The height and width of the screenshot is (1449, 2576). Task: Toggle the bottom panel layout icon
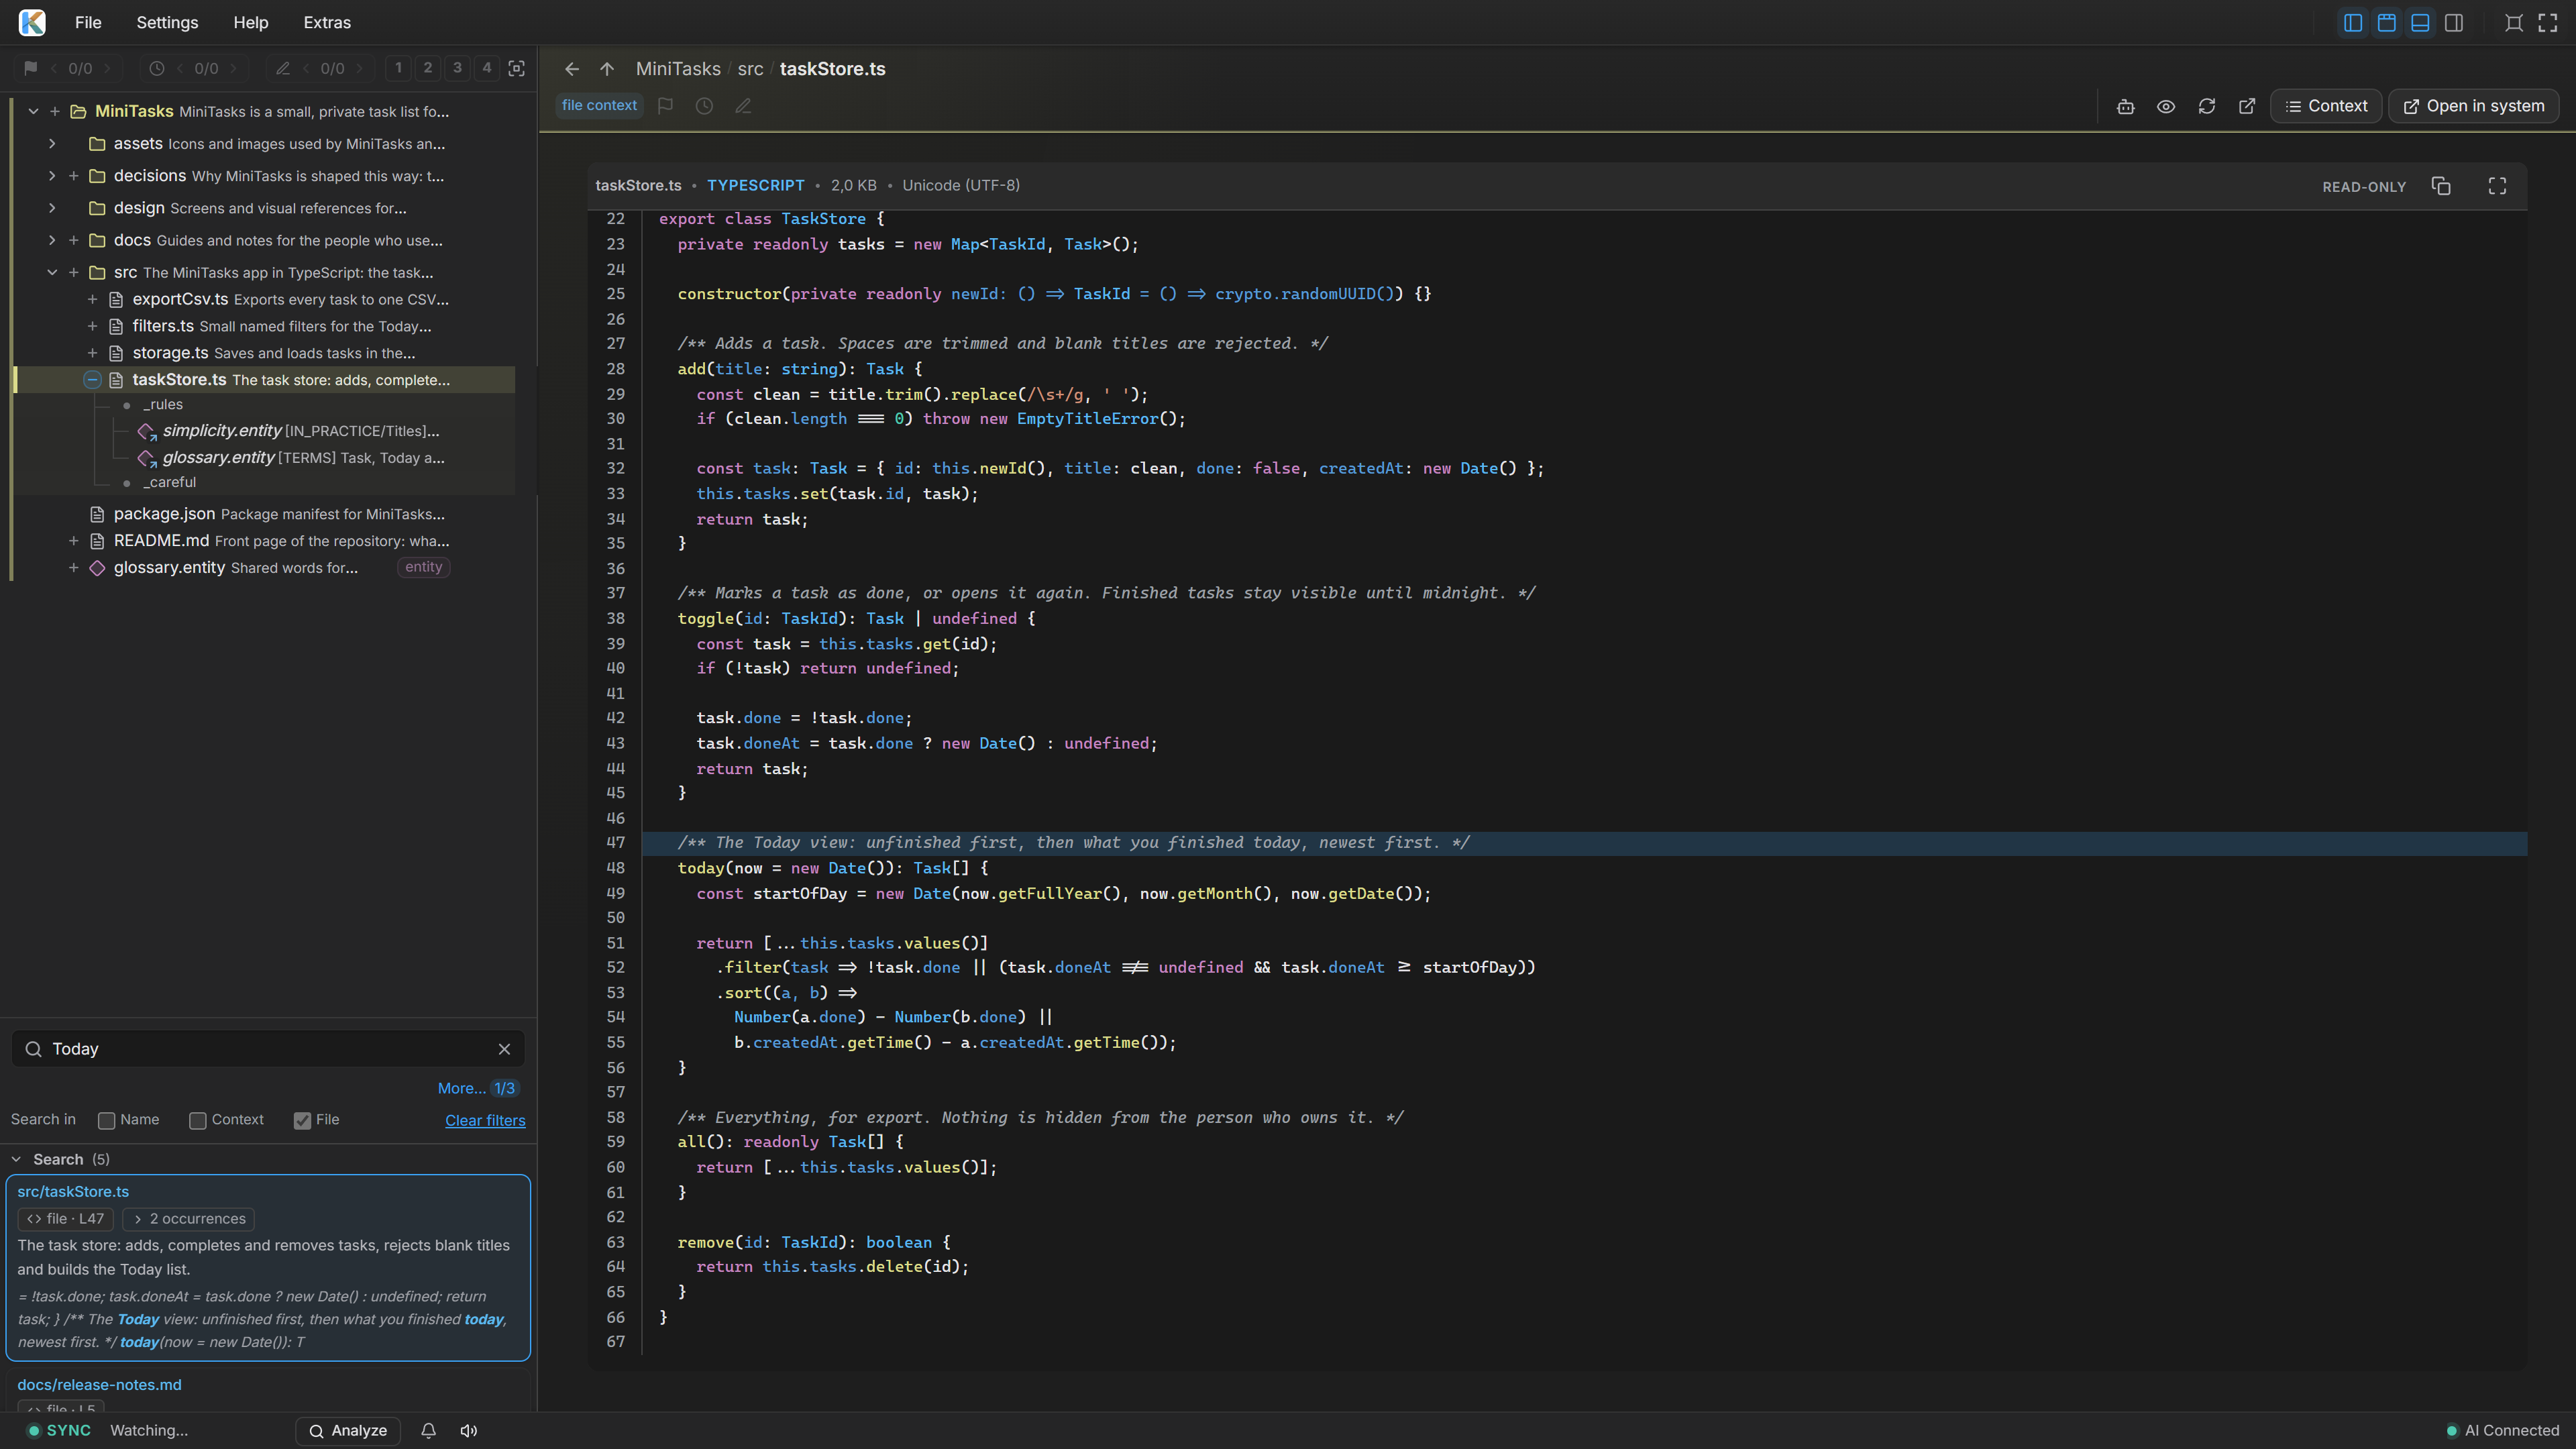(2420, 22)
